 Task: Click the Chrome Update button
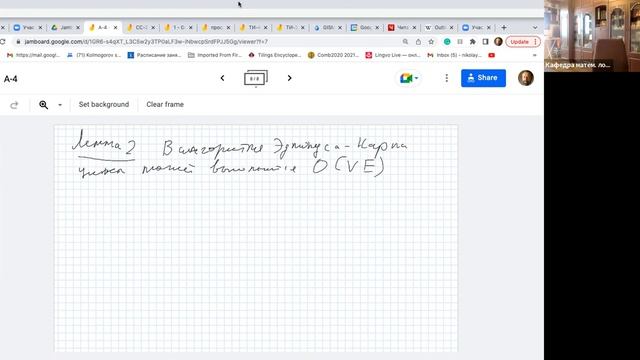click(x=523, y=42)
